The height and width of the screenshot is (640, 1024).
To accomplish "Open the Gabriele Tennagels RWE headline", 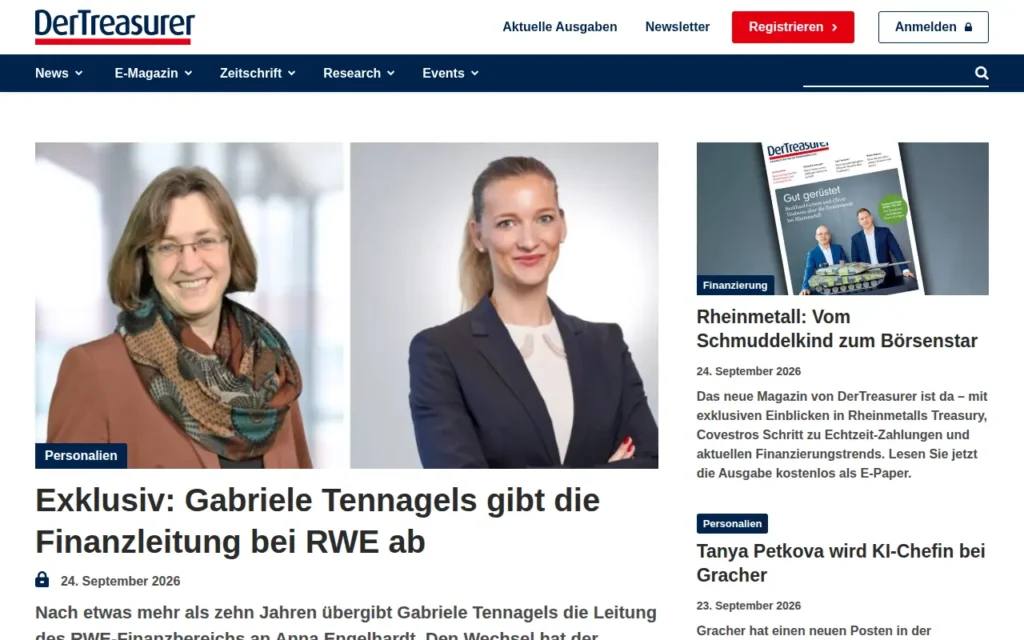I will [x=317, y=521].
